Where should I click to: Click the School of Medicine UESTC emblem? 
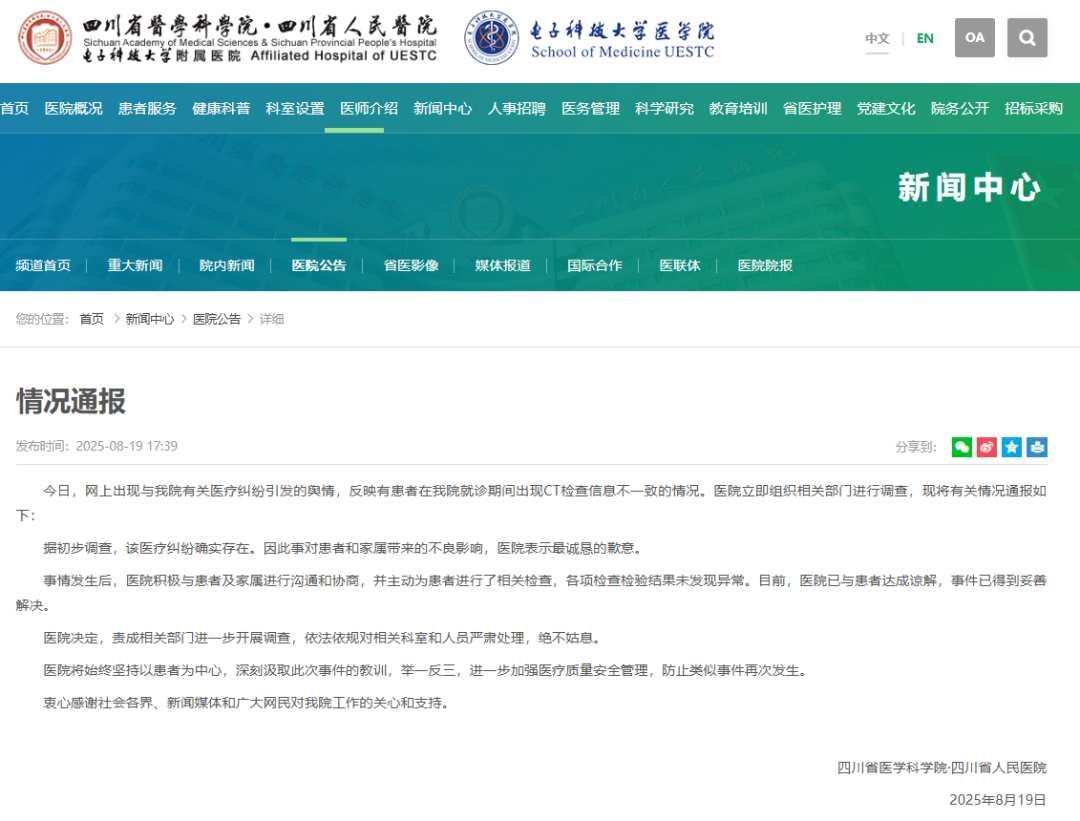[491, 38]
